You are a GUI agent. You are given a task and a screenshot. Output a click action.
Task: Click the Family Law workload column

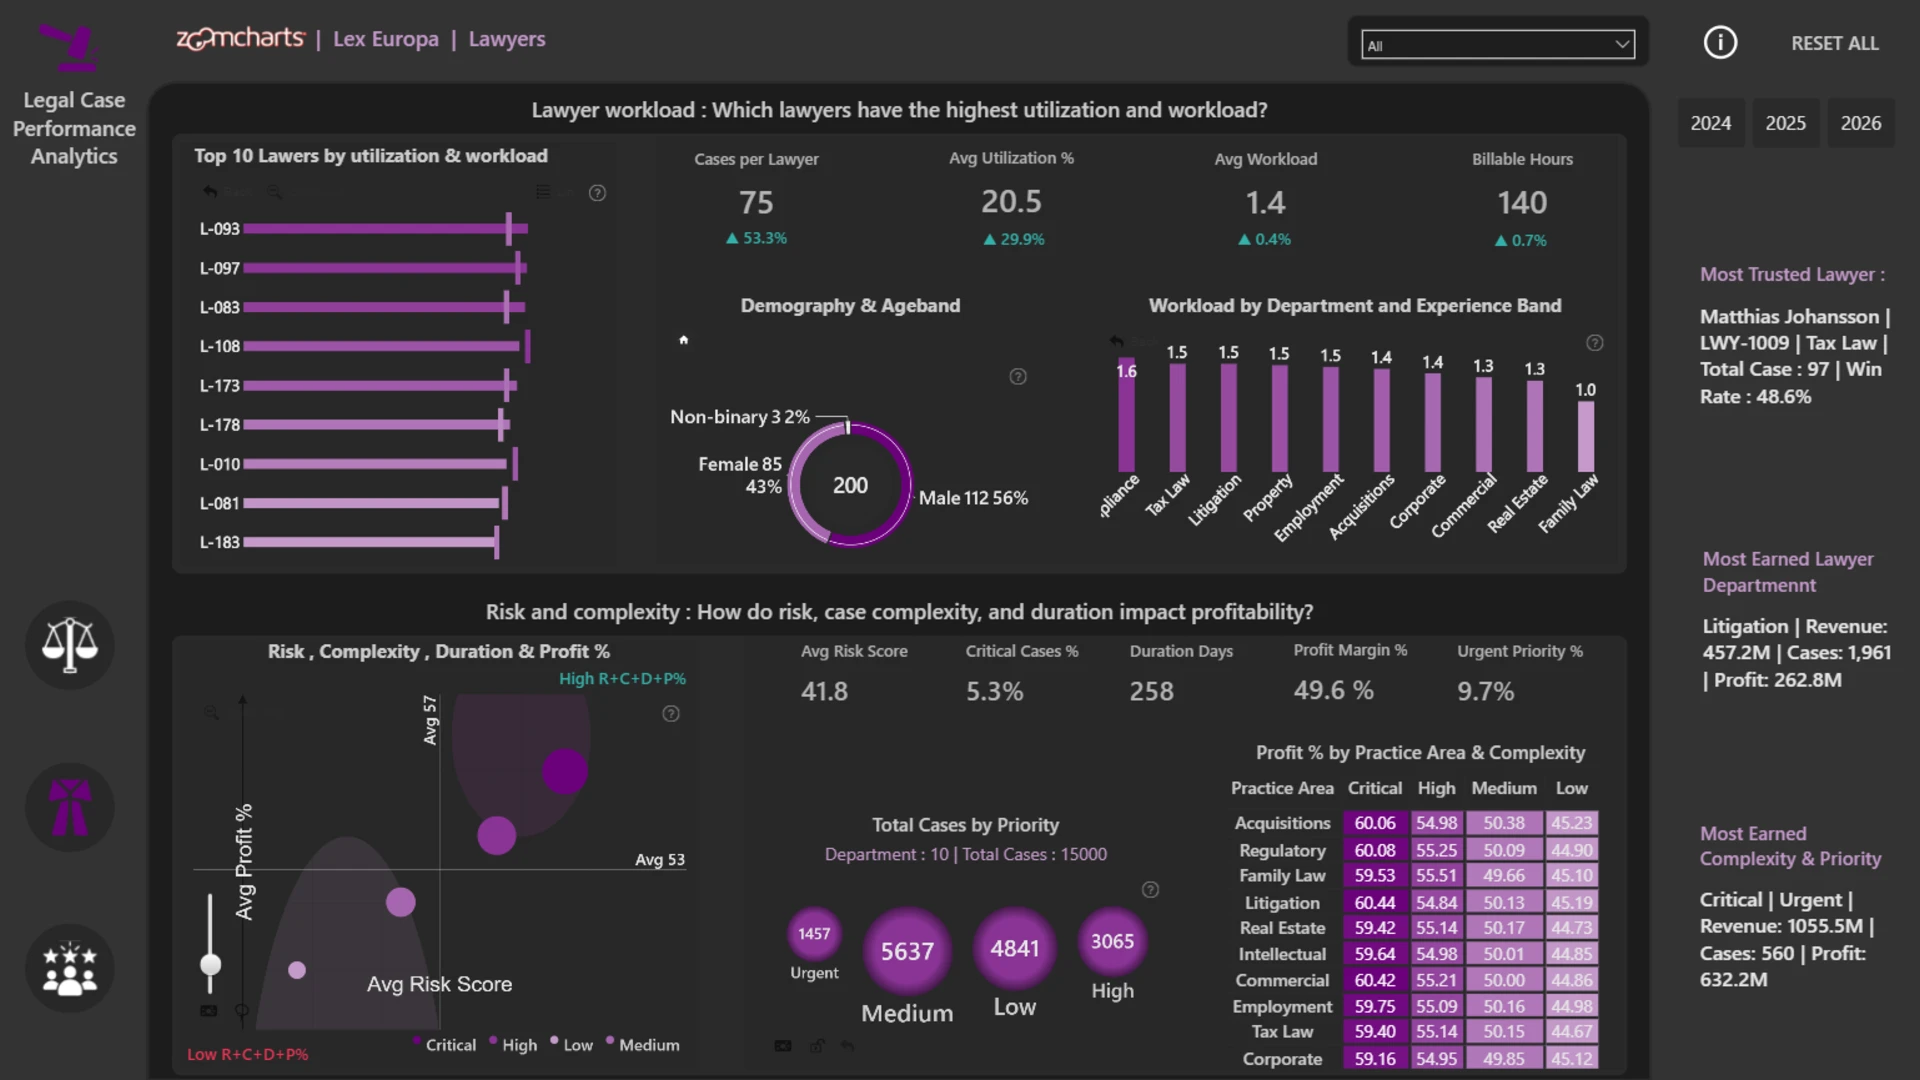click(1585, 436)
